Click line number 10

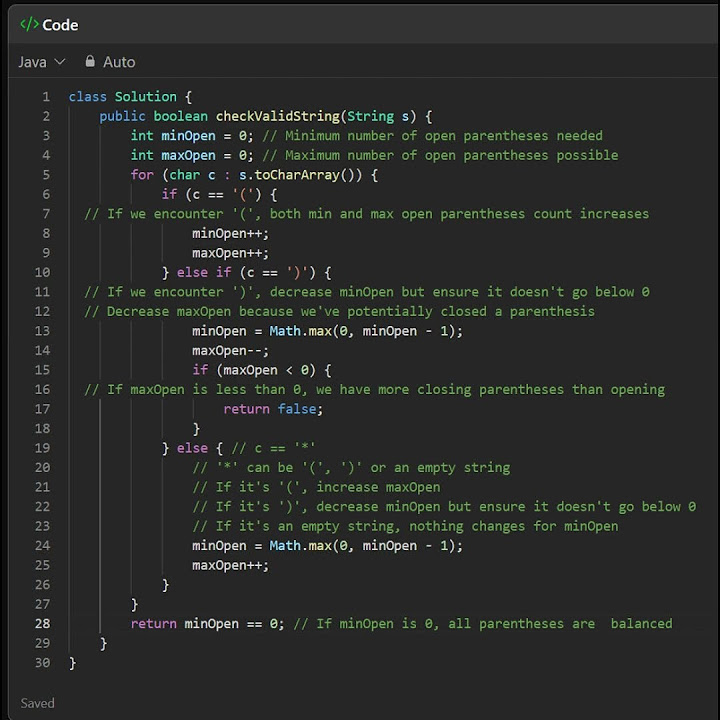tap(42, 272)
